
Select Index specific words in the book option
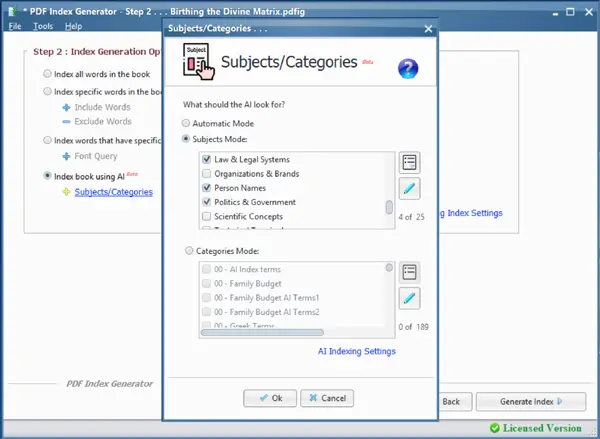click(x=47, y=91)
